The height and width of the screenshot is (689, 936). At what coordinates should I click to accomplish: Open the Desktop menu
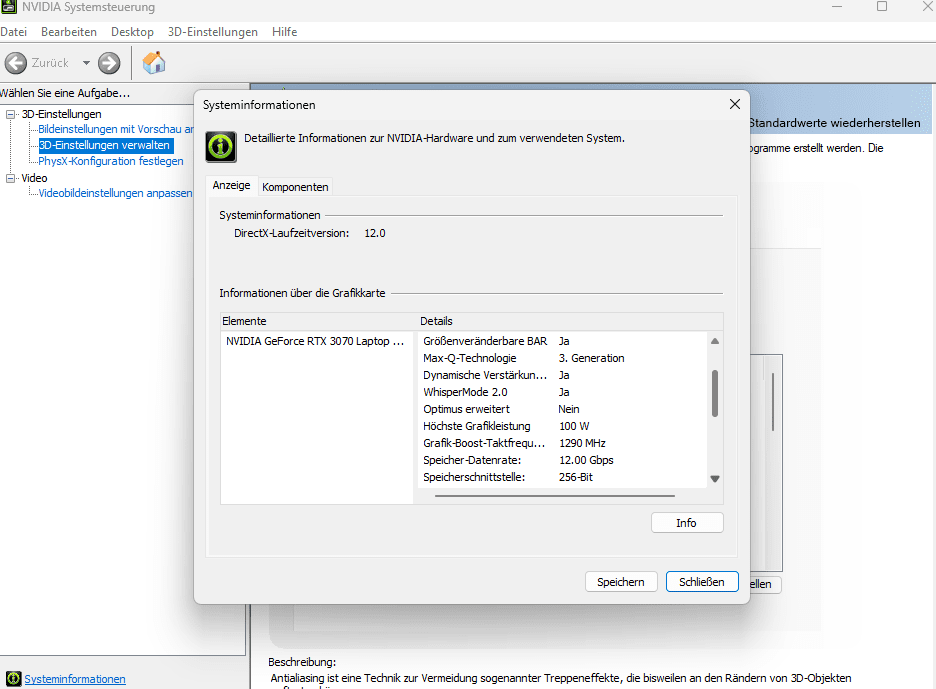click(x=132, y=32)
